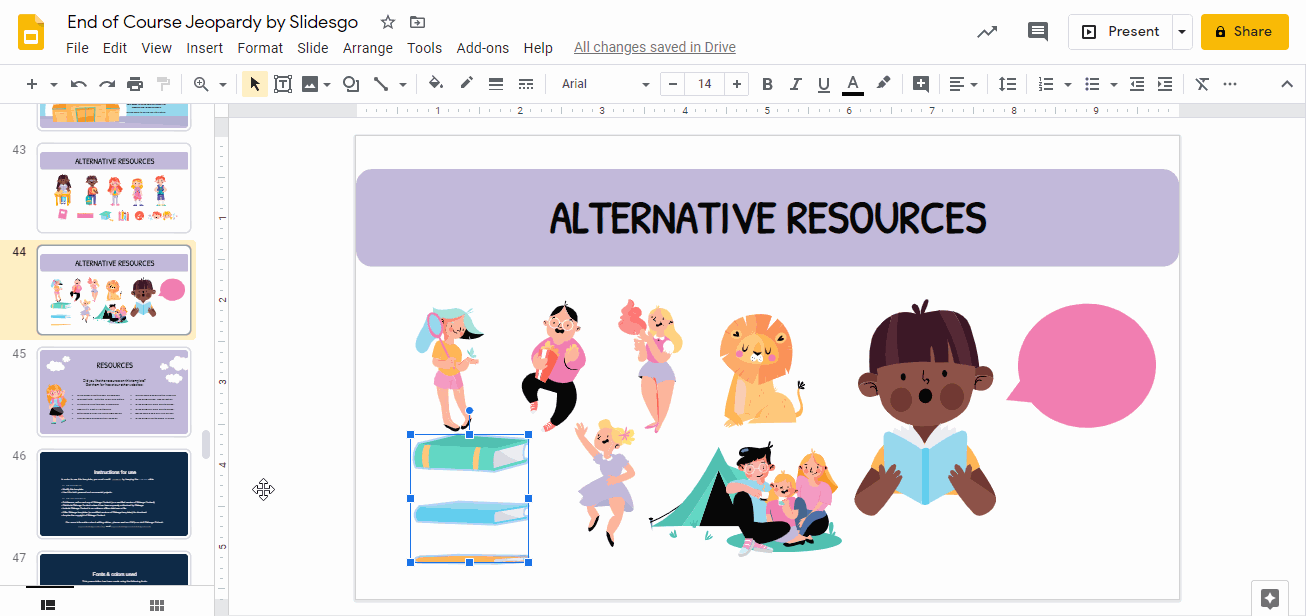1306x616 pixels.
Task: Open the Help menu
Action: (538, 48)
